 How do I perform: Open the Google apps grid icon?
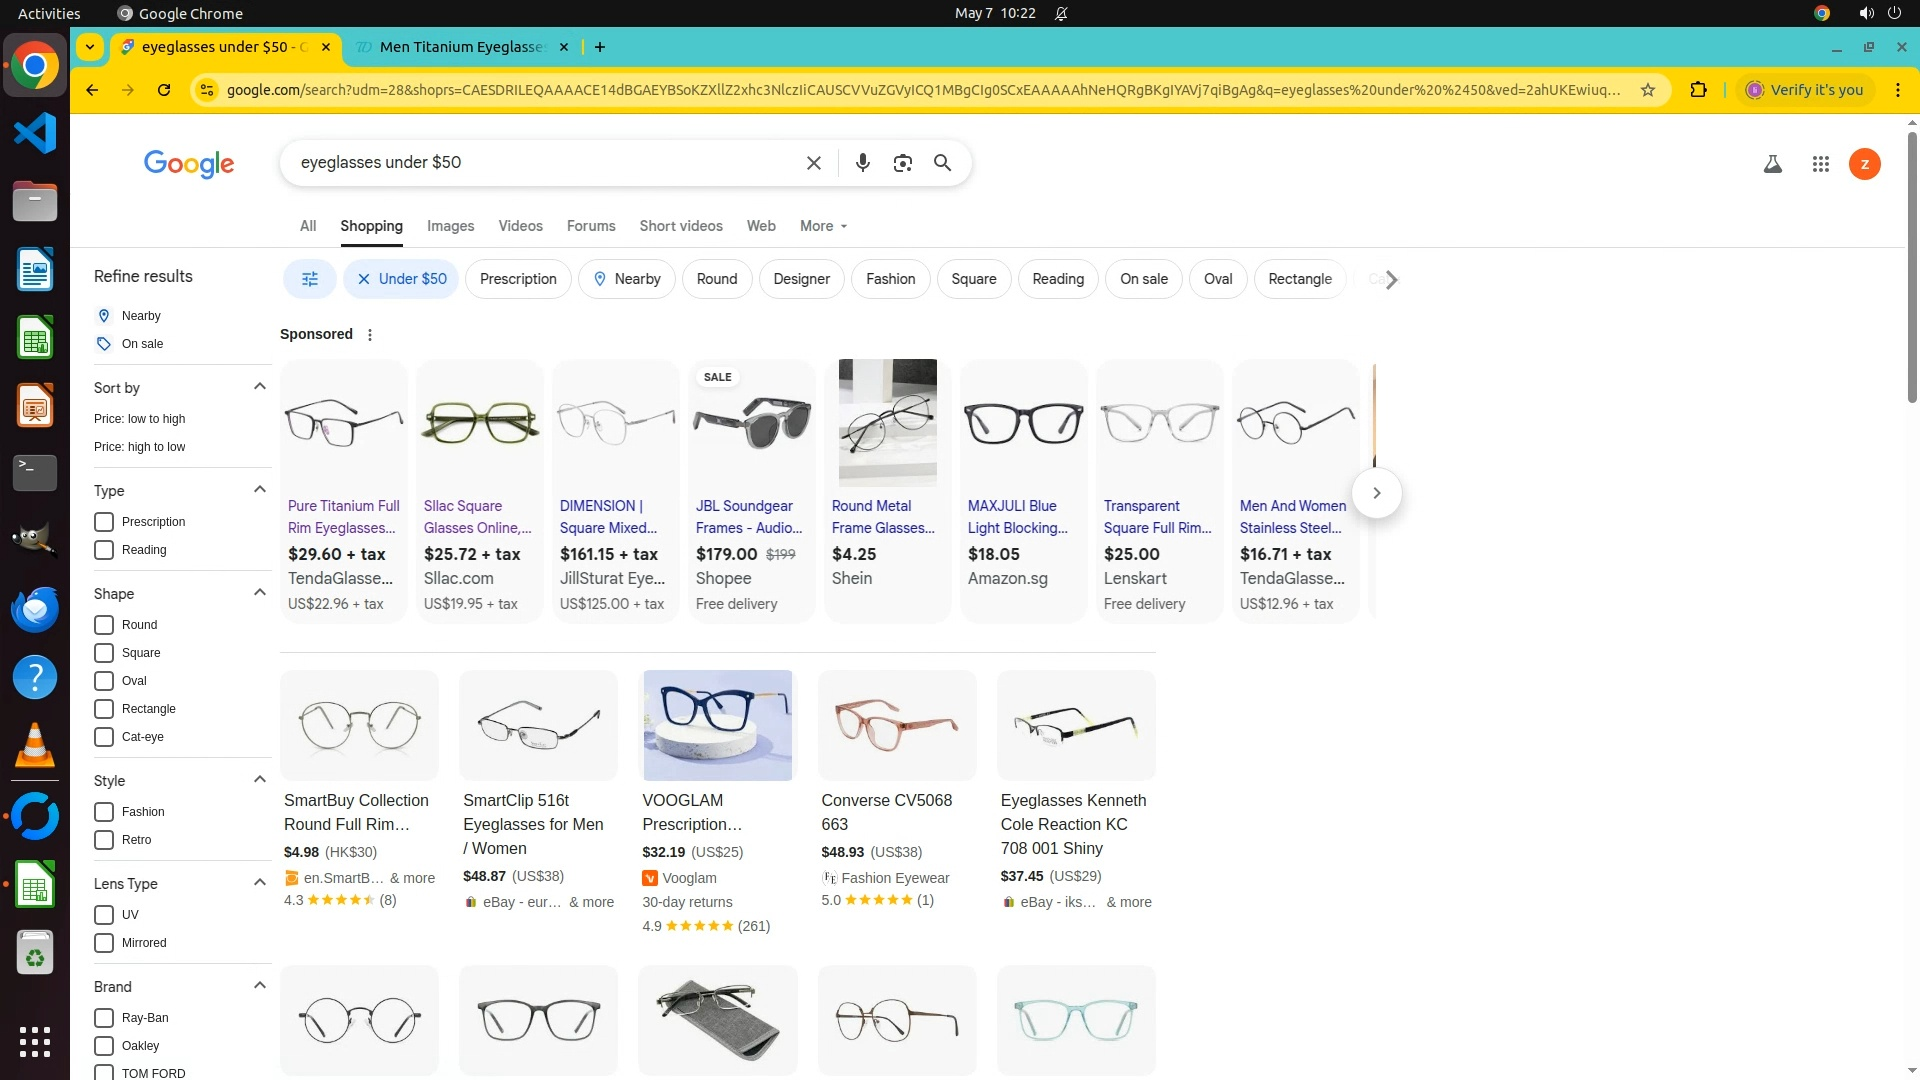[x=1820, y=164]
